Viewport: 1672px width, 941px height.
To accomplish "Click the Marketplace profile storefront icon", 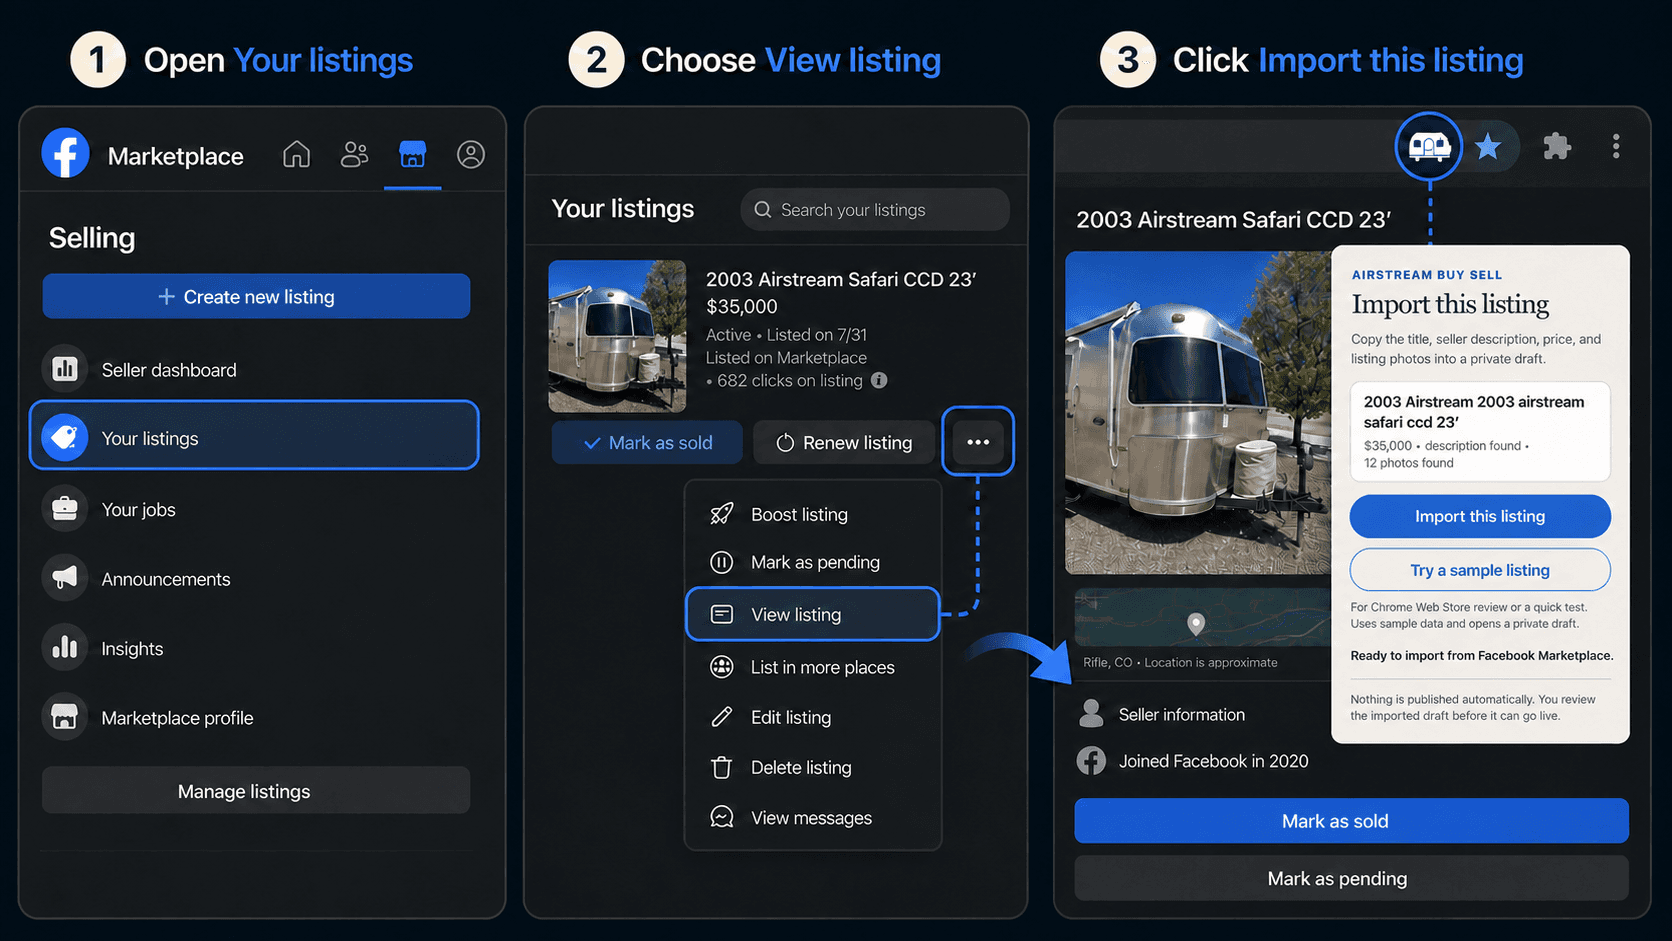I will tap(65, 717).
